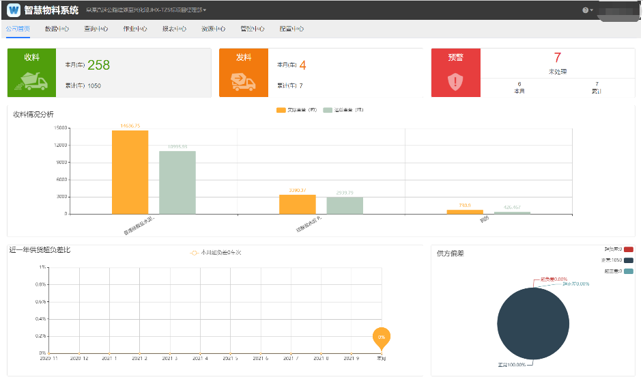643x384 pixels.
Task: Click the red shield 预警 warning icon
Action: (x=455, y=82)
